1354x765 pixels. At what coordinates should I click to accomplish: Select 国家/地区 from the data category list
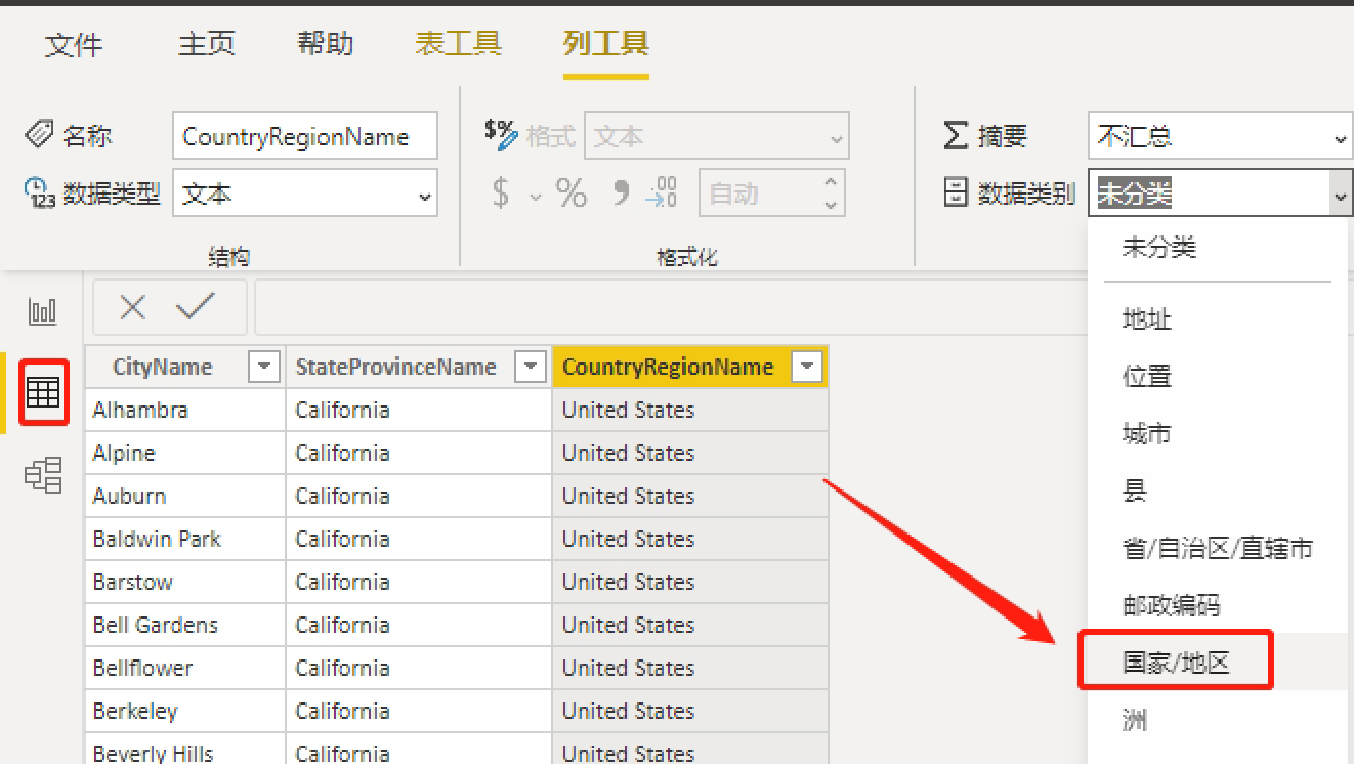[x=1175, y=662]
